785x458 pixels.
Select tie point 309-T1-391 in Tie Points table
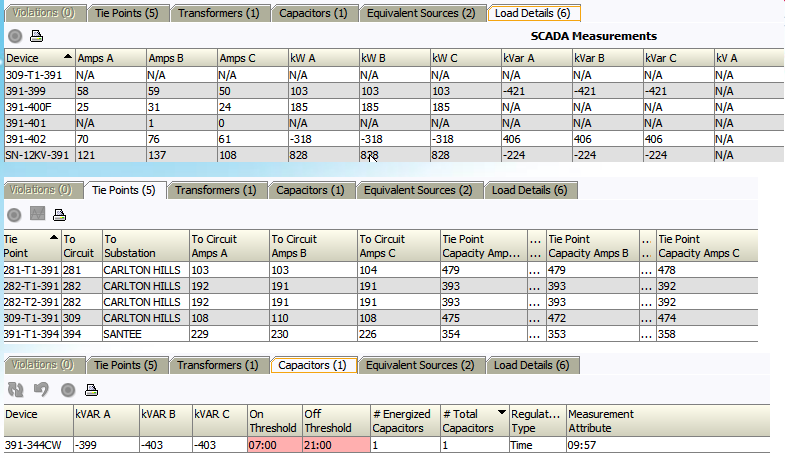380,318
